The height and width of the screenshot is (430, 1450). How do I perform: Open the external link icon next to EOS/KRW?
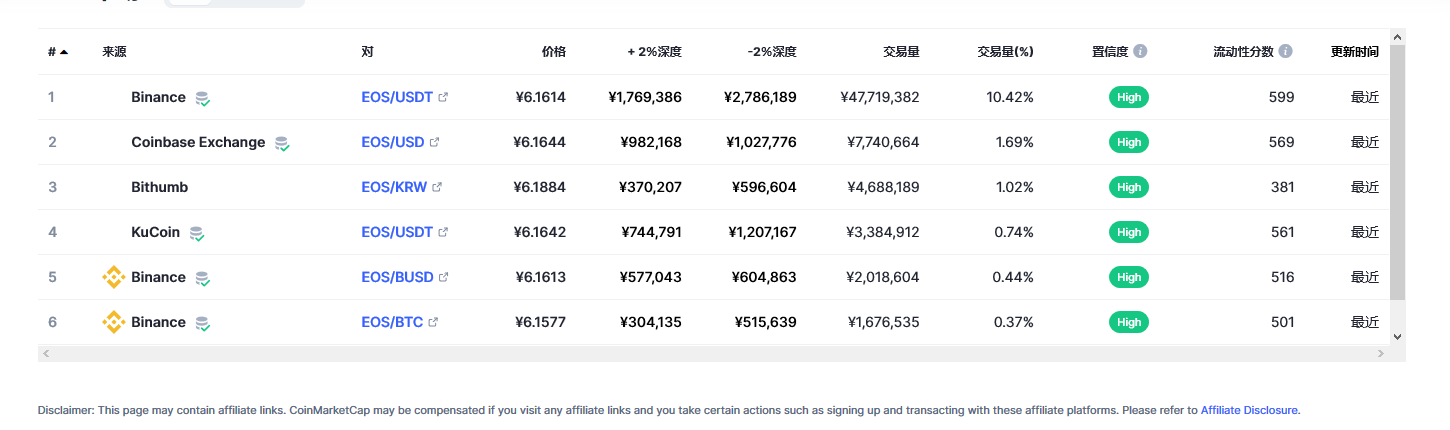pyautogui.click(x=437, y=187)
